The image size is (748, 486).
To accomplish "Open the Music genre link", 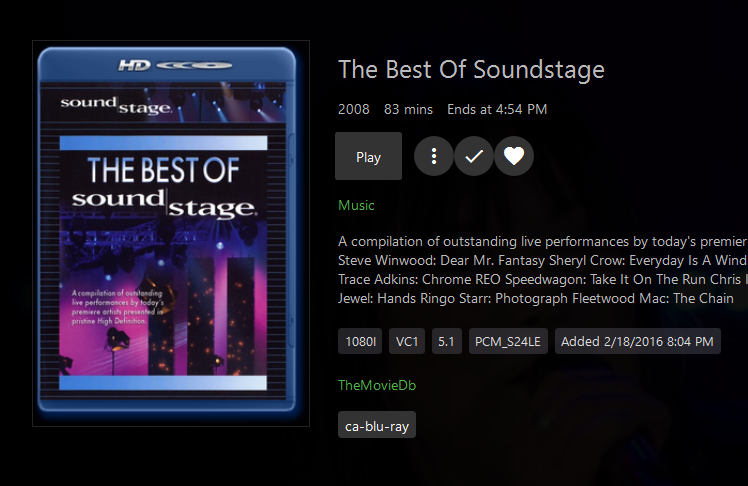I will [356, 205].
